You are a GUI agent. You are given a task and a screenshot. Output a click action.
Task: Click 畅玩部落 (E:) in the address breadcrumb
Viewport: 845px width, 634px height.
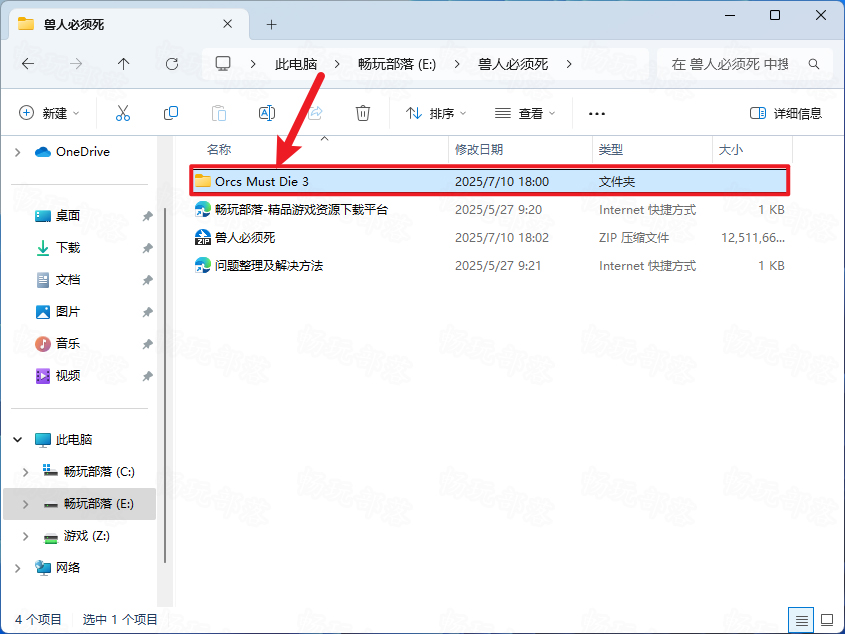tap(397, 64)
